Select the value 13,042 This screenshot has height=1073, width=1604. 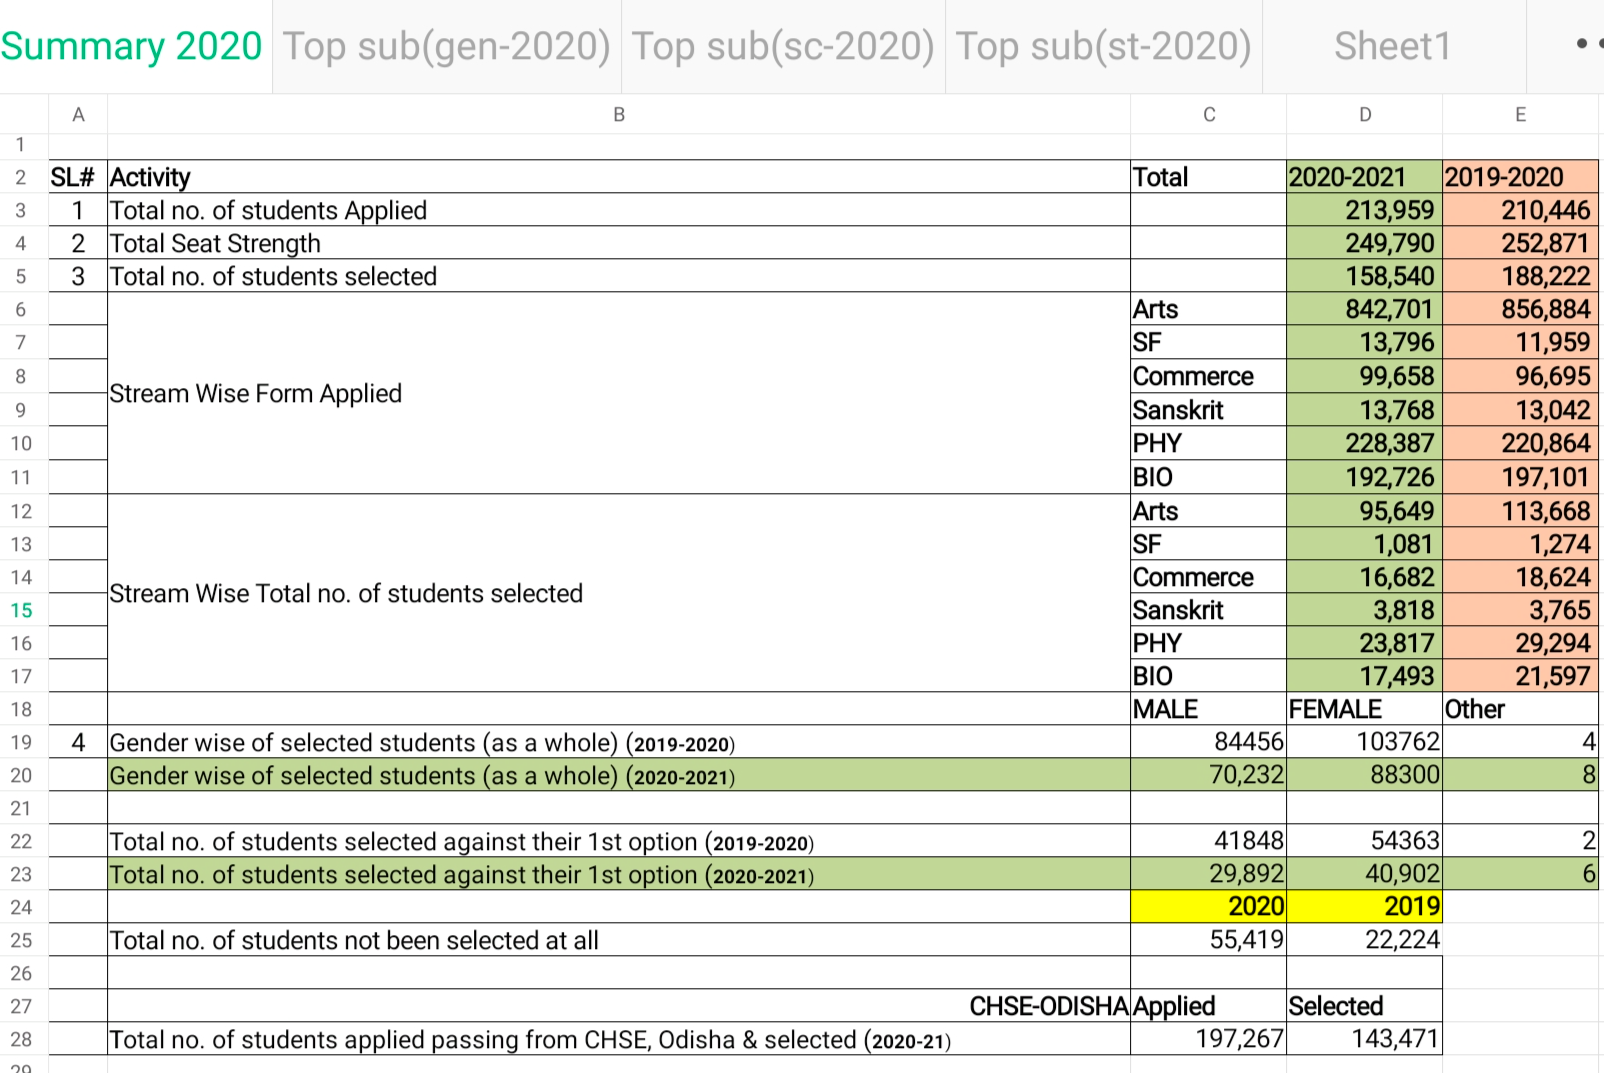1520,410
